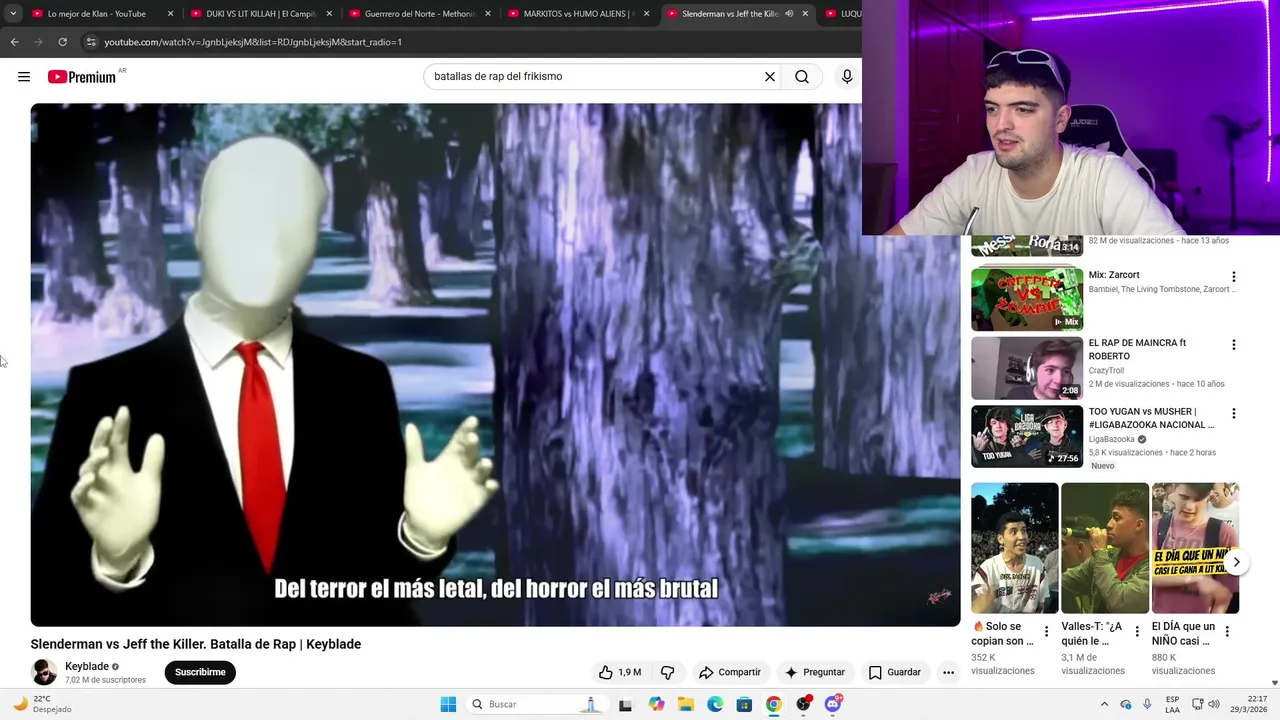
Task: Switch to 'MARKITOS vs HUMO ALIENS' tab
Action: [x=578, y=14]
